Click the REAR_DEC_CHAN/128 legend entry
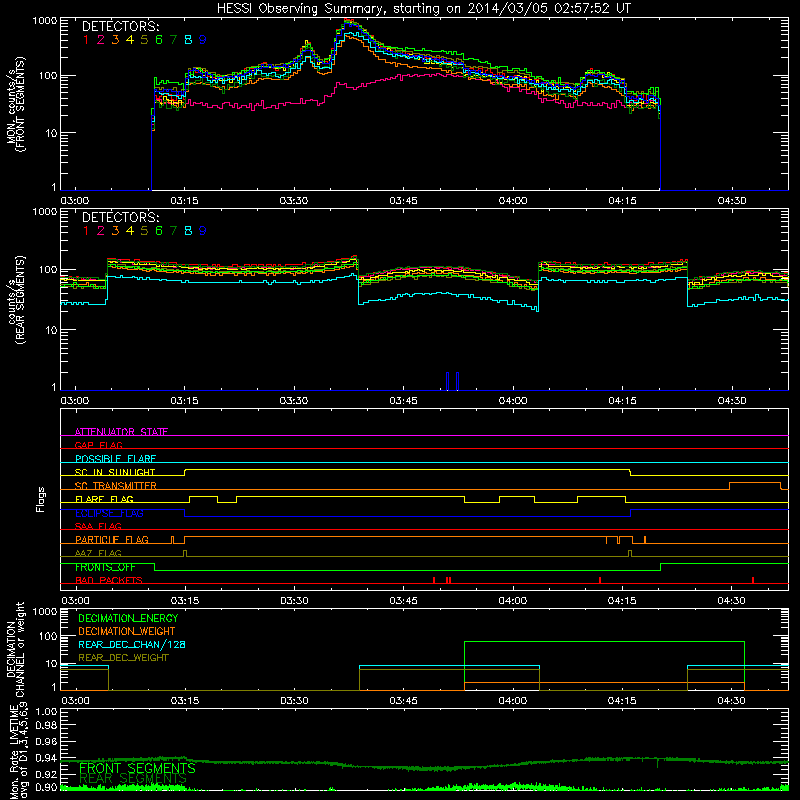 [x=132, y=644]
